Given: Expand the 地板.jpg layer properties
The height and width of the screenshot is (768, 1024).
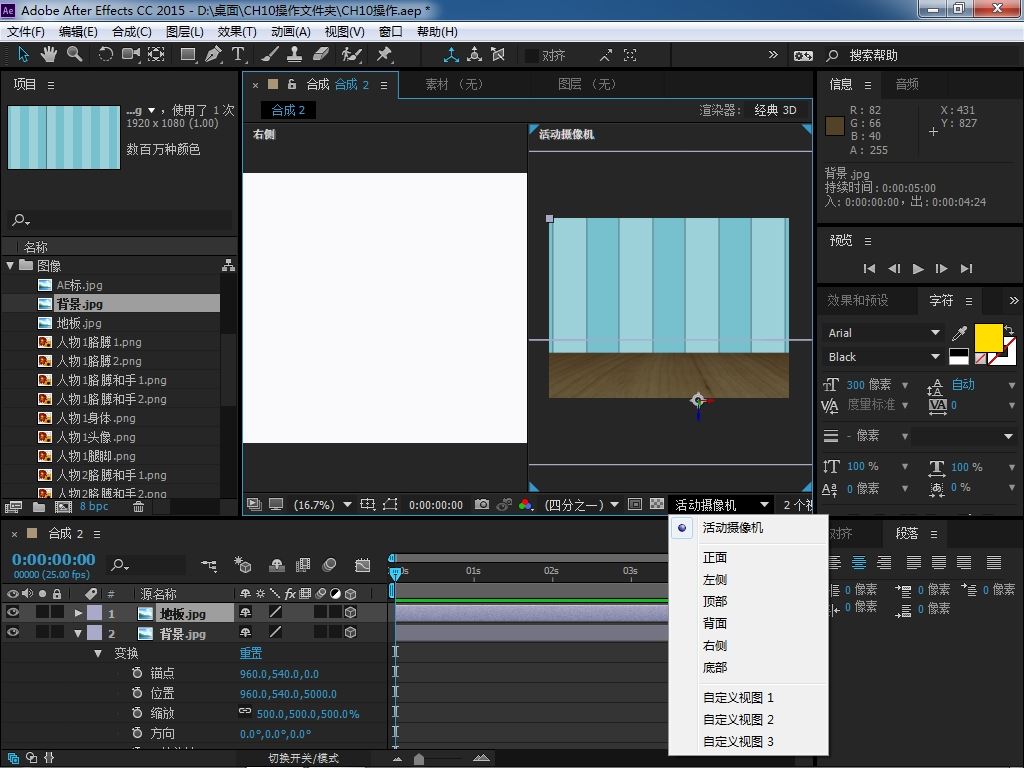Looking at the screenshot, I should click(x=78, y=613).
